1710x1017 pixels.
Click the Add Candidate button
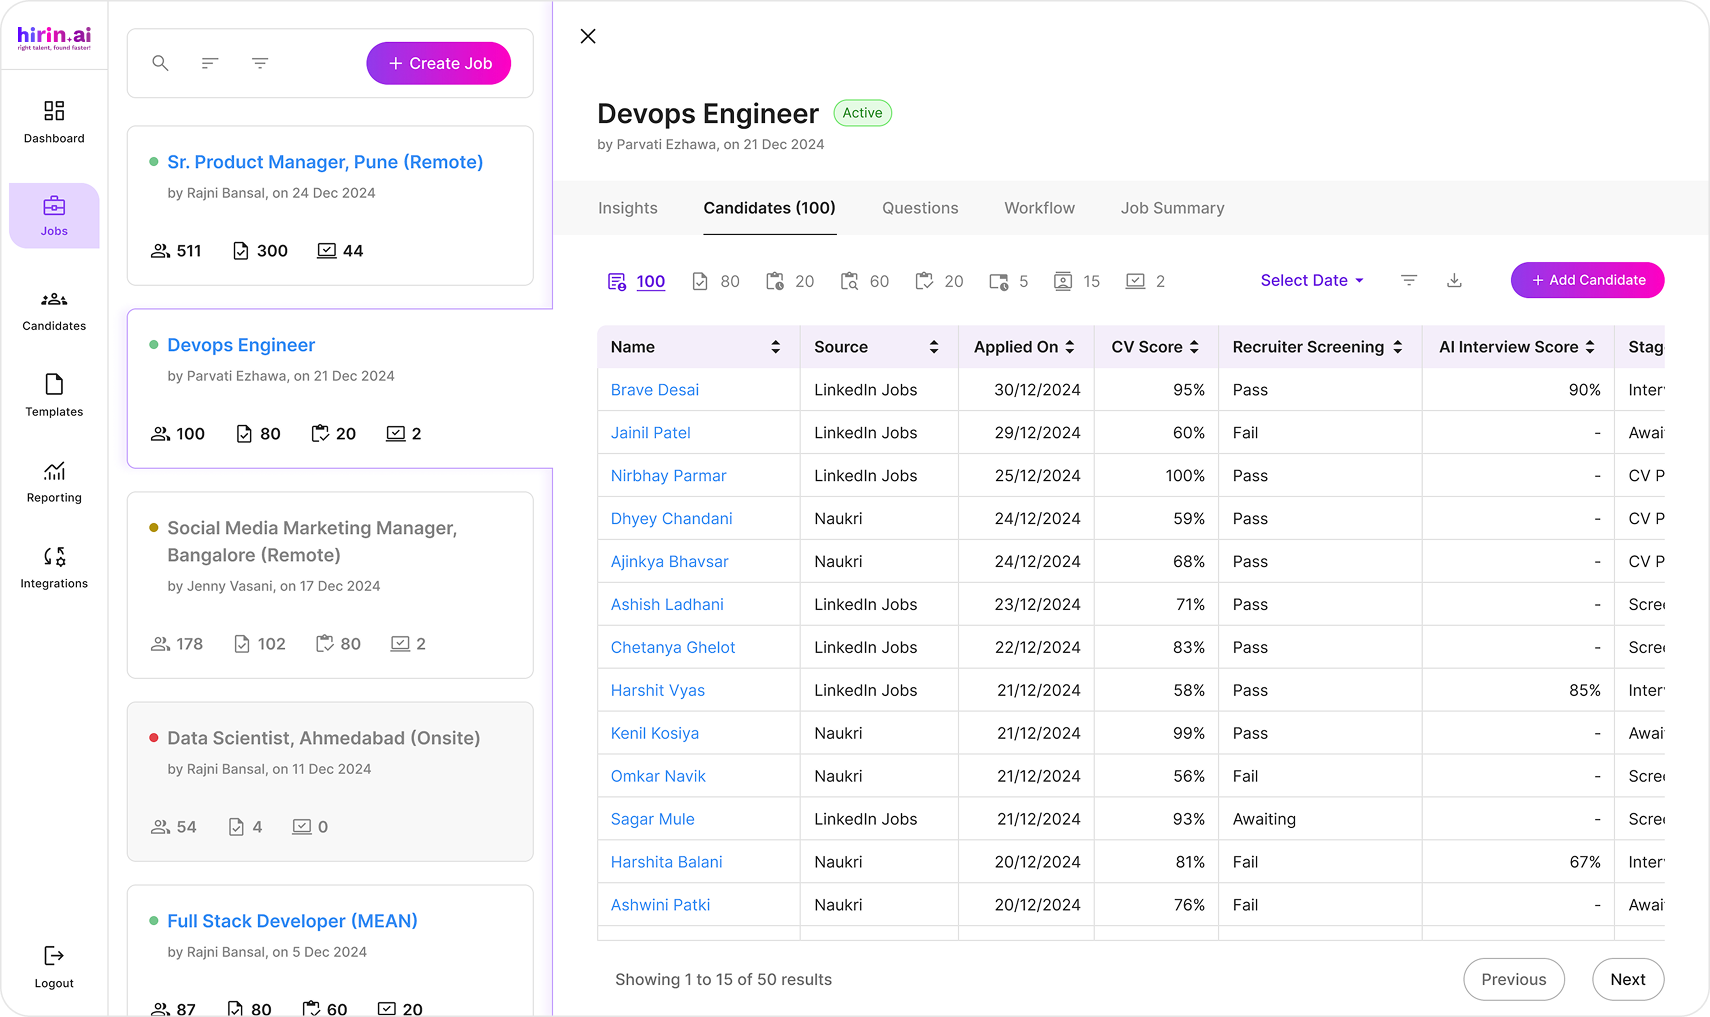[1588, 280]
